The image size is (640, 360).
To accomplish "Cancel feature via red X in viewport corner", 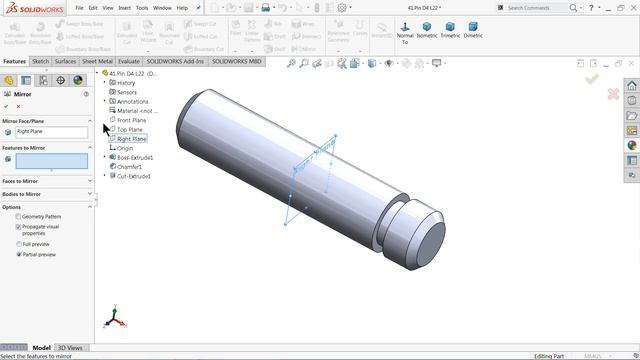I will coord(613,94).
